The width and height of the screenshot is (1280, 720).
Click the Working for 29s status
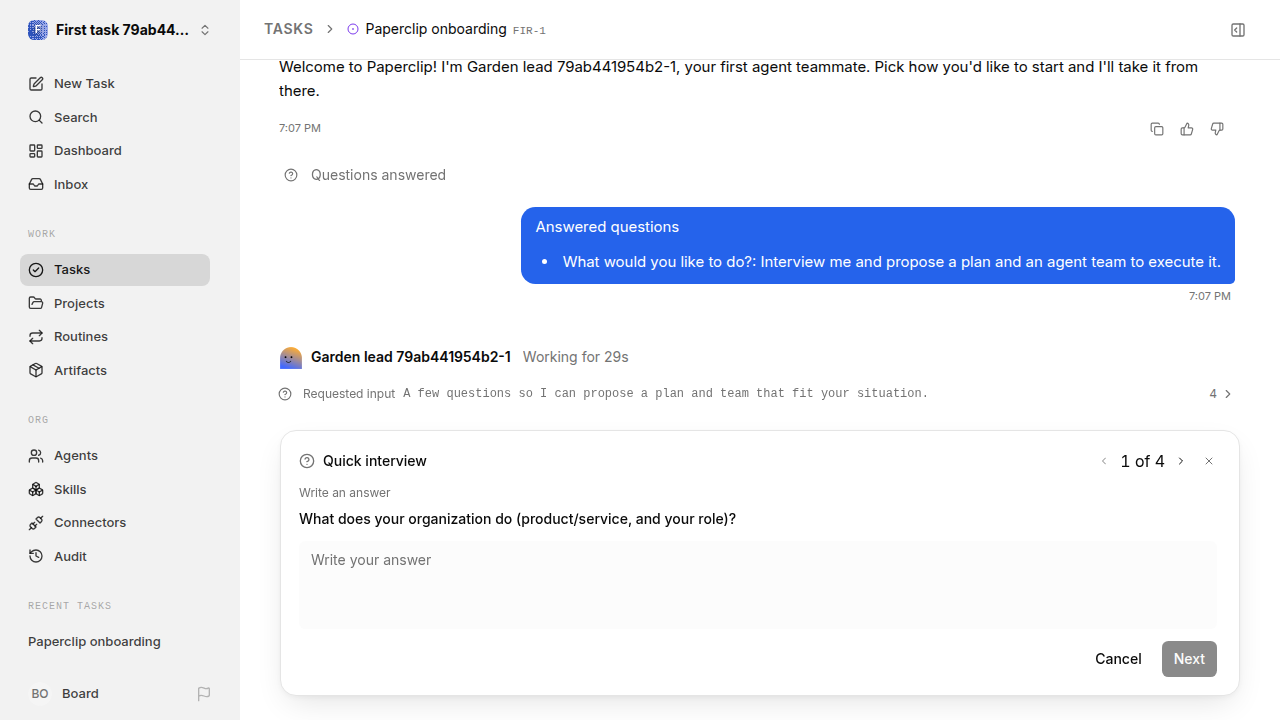pyautogui.click(x=575, y=357)
